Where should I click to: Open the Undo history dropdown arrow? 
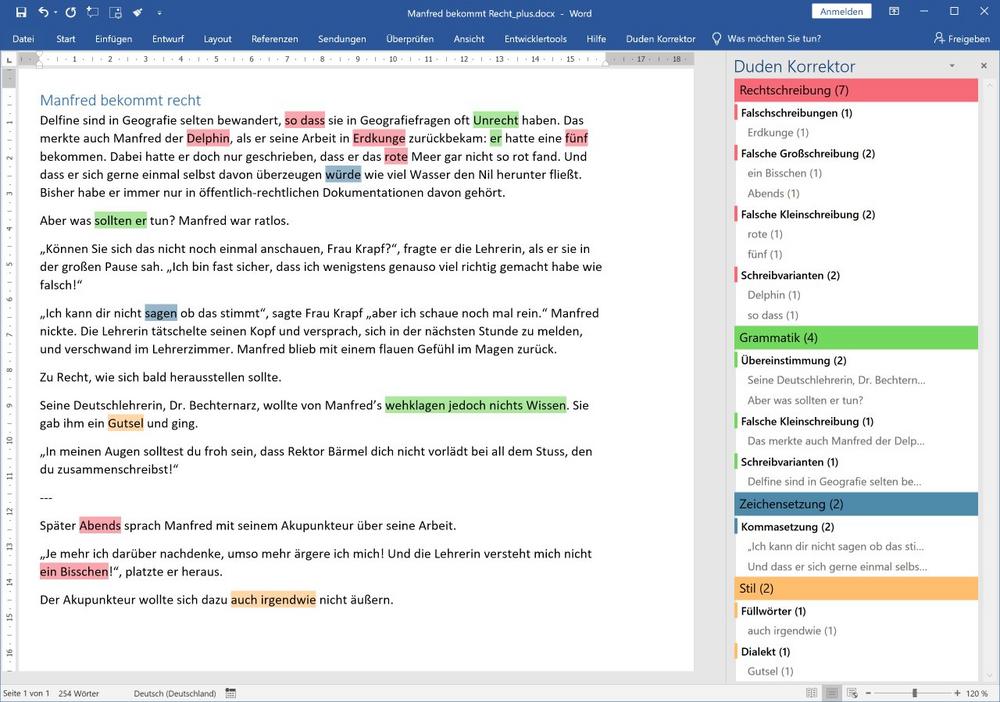[55, 12]
